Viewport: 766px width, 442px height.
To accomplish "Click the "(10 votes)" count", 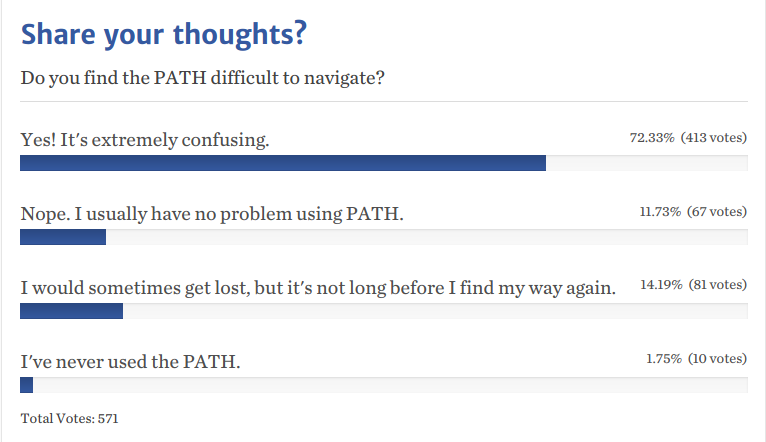I will coord(718,358).
